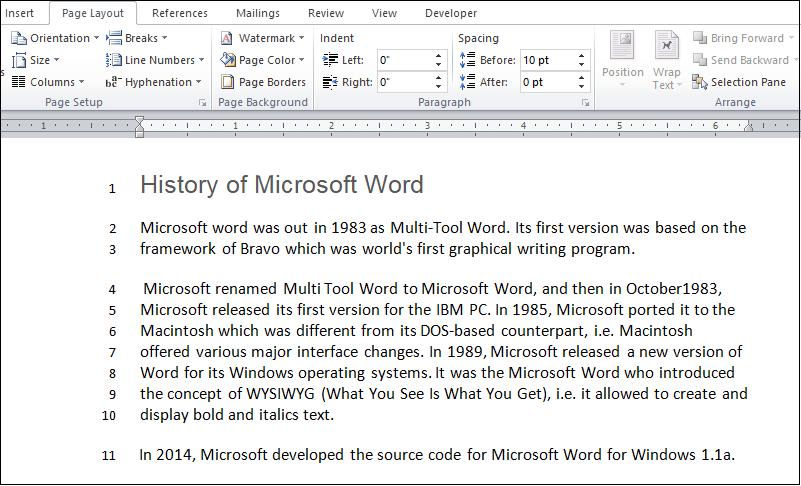Open the Columns layout menu

[48, 82]
